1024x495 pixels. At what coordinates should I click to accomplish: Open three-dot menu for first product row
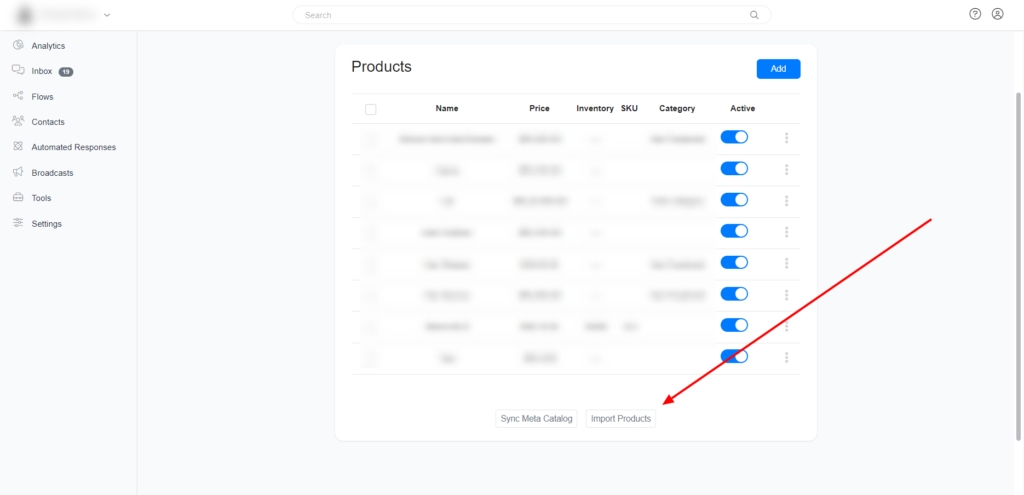coord(787,138)
